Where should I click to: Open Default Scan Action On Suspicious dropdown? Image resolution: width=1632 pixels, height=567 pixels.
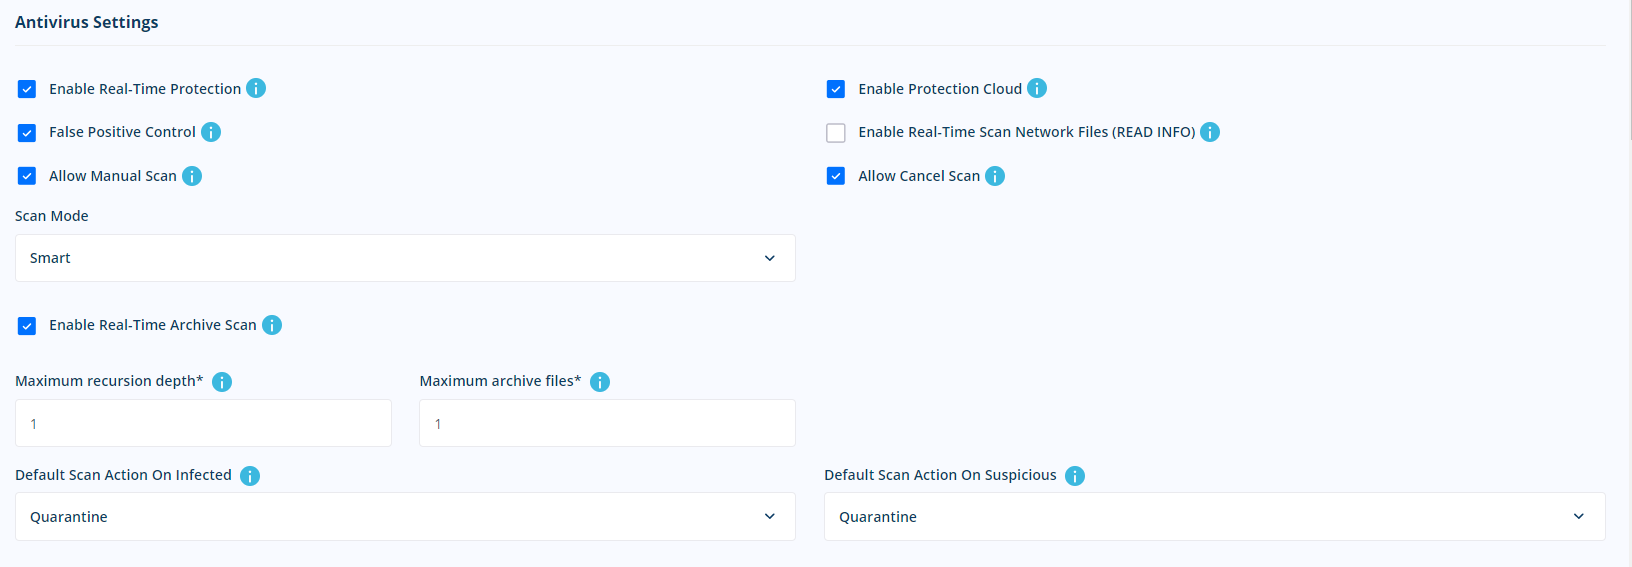tap(1214, 517)
